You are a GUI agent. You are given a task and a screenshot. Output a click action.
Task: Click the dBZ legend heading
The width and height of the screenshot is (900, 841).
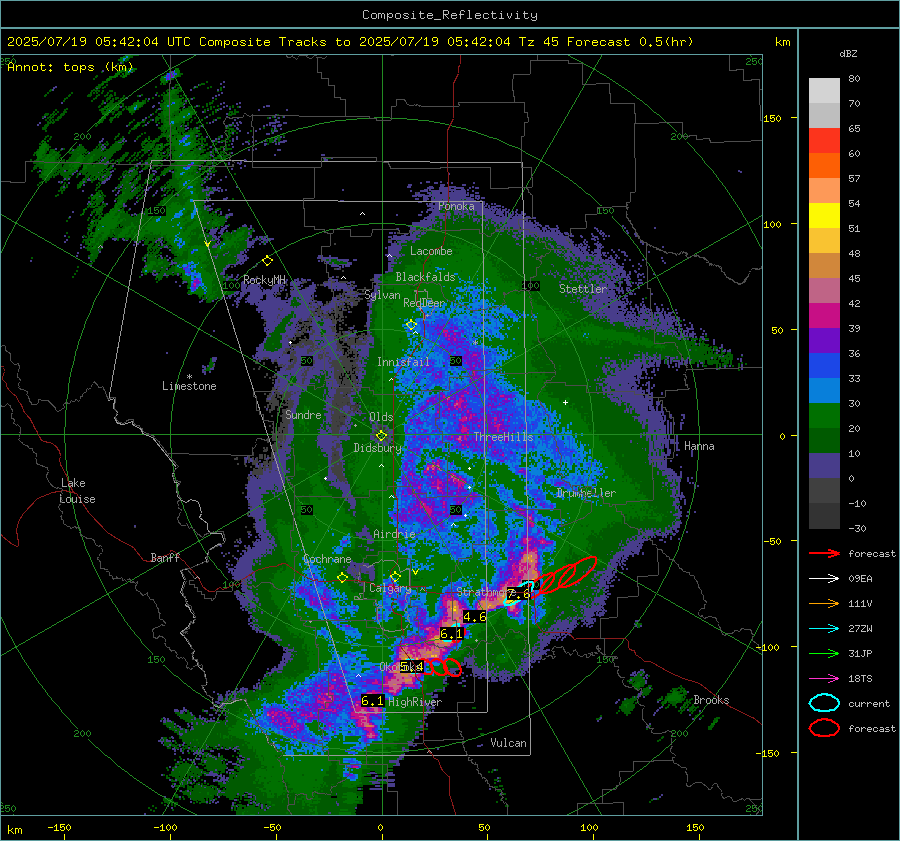click(x=848, y=53)
